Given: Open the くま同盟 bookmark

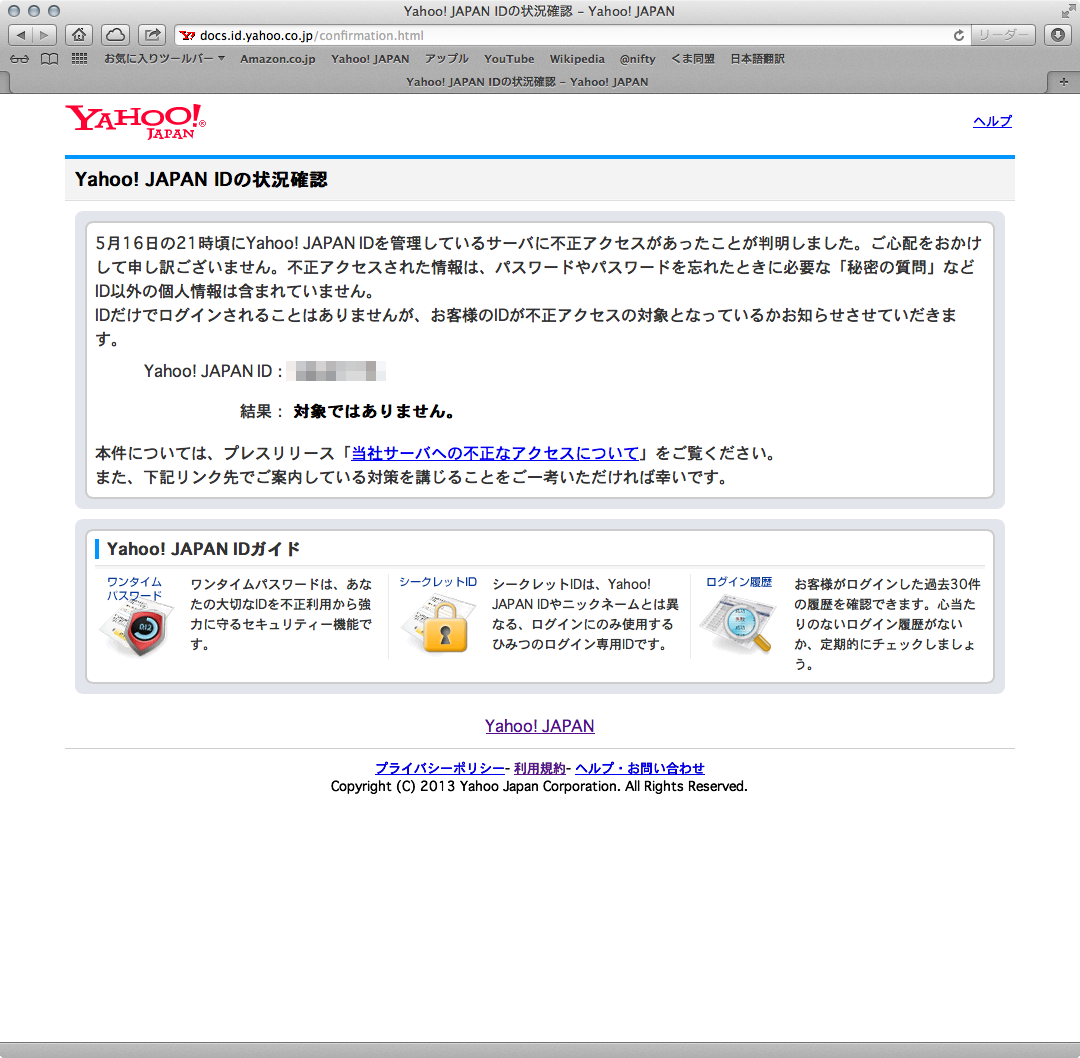Looking at the screenshot, I should coord(693,59).
